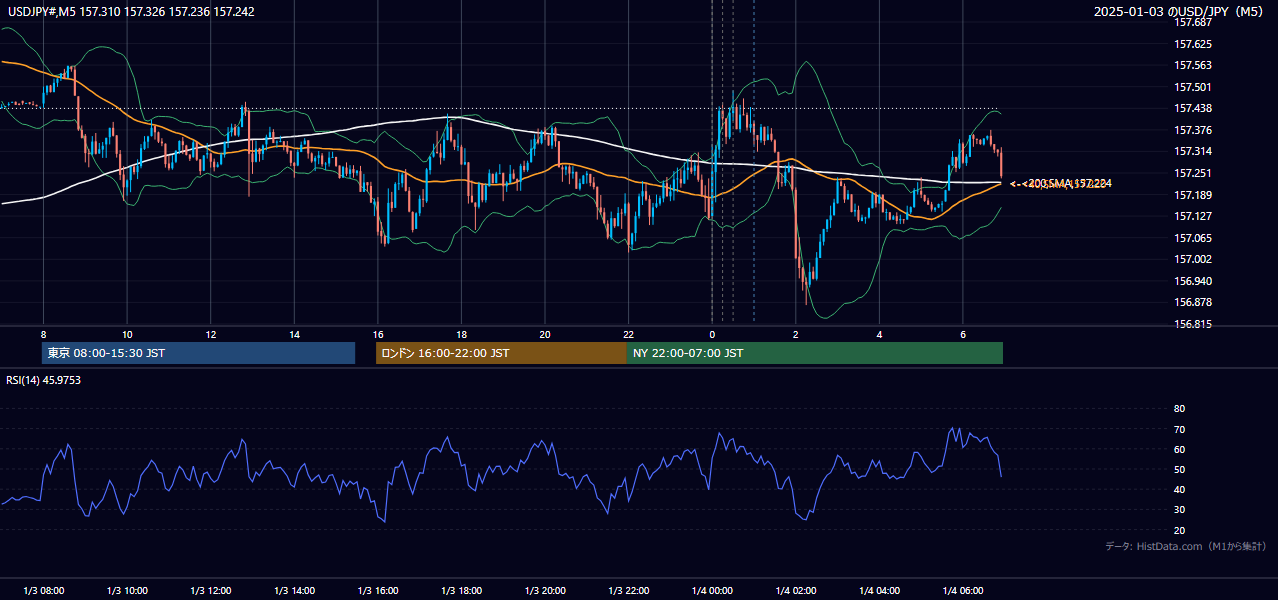Image resolution: width=1278 pixels, height=600 pixels.
Task: Click the bottom time label 1/3 08:00
Action: pyautogui.click(x=43, y=591)
